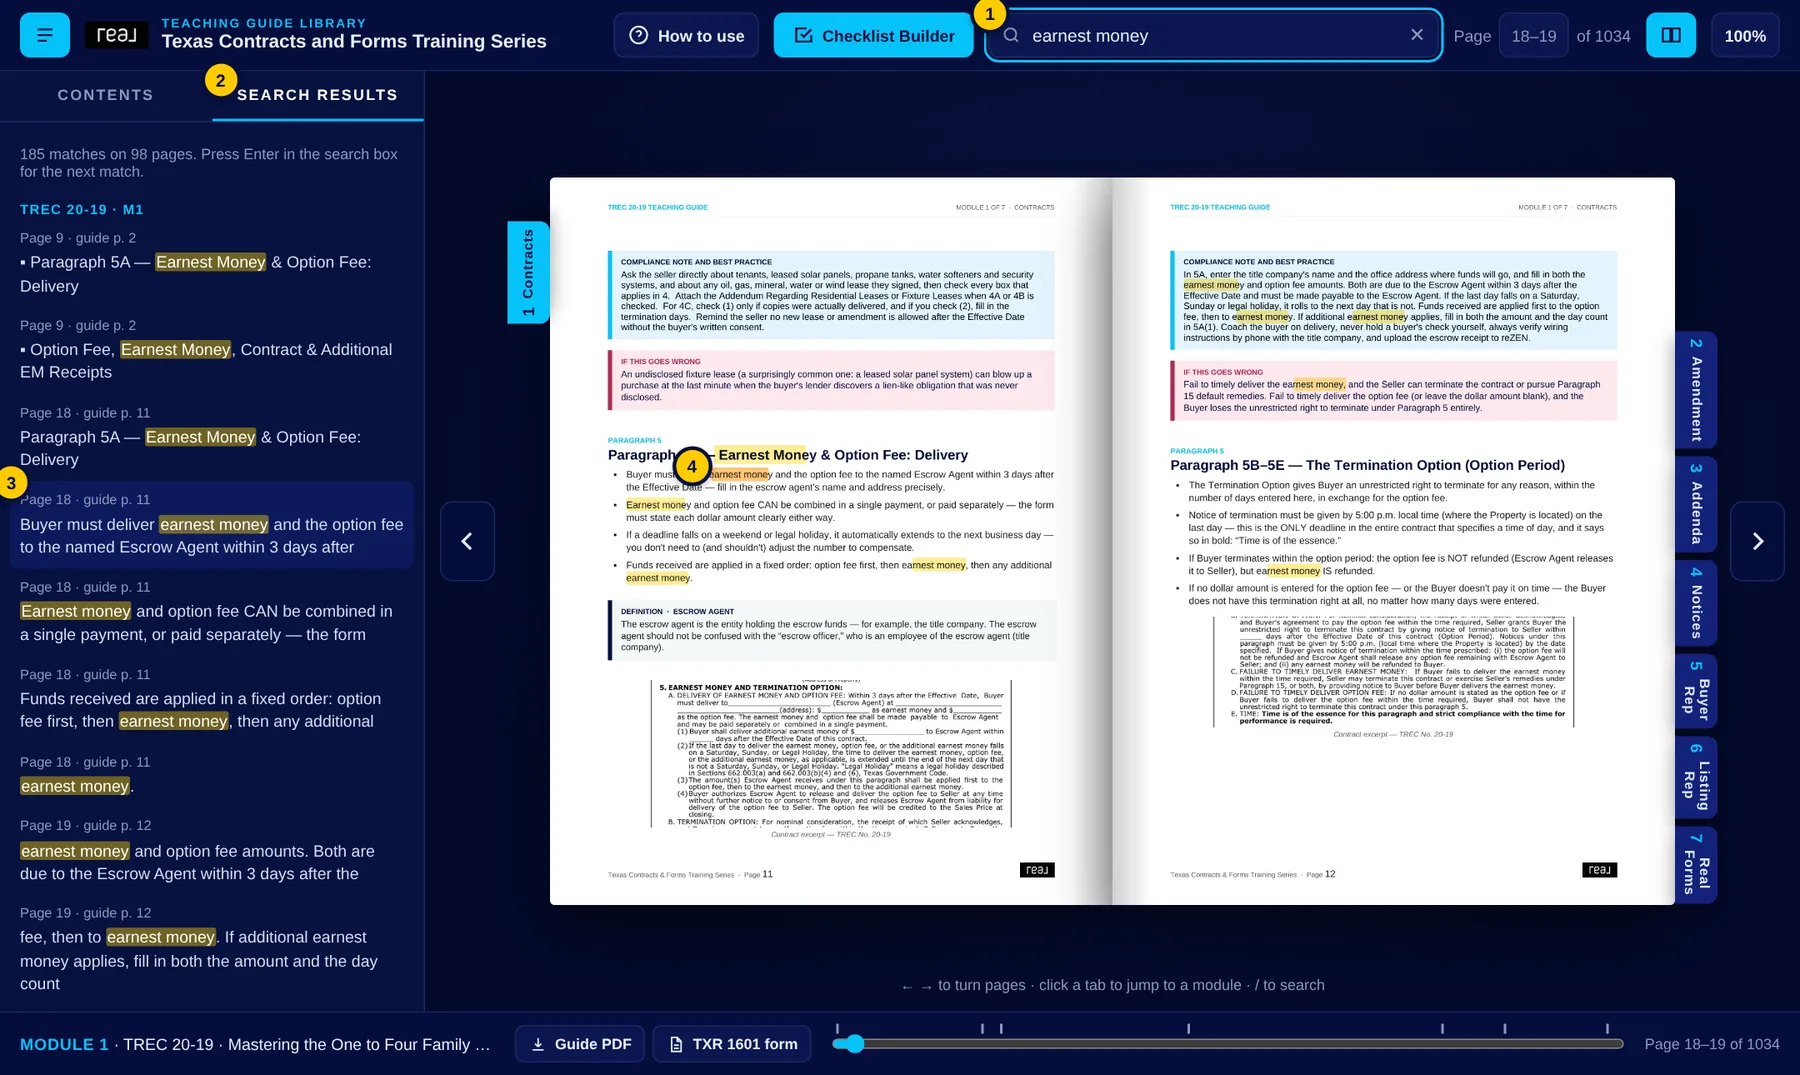Jump to the 2 Amendment module tab
1800x1075 pixels.
click(1696, 390)
